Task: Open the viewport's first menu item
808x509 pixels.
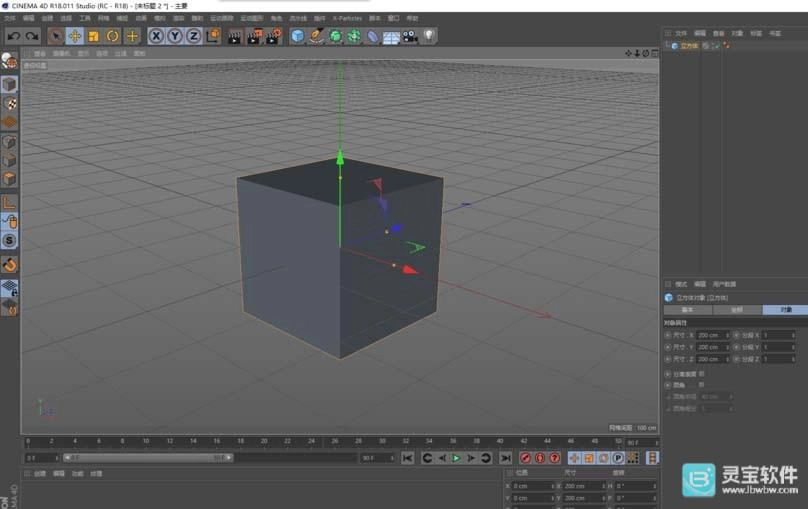Action: (40, 54)
